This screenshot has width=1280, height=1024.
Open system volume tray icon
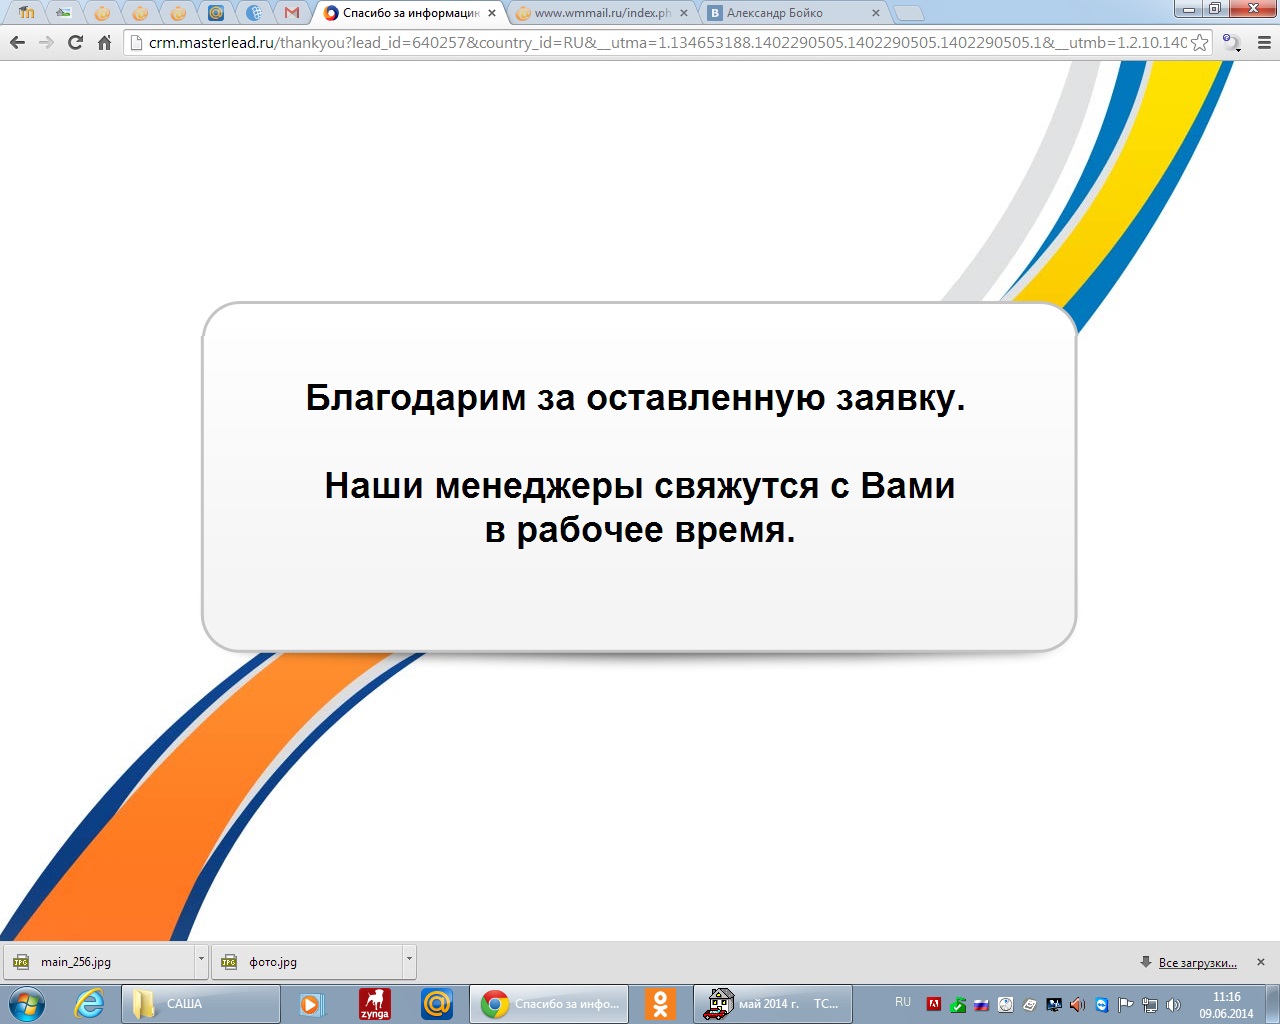pyautogui.click(x=1173, y=1005)
